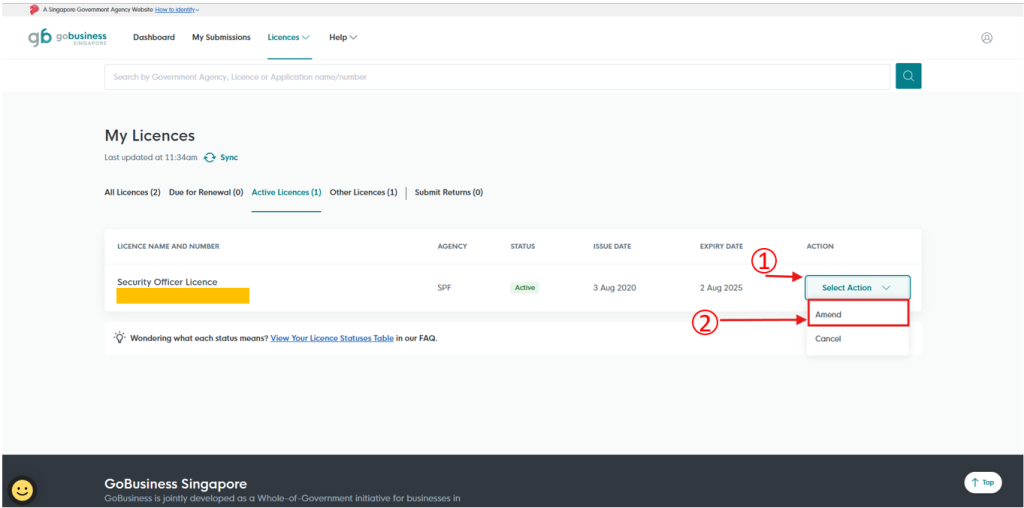
Task: Click the lightbulb hint icon
Action: [120, 338]
